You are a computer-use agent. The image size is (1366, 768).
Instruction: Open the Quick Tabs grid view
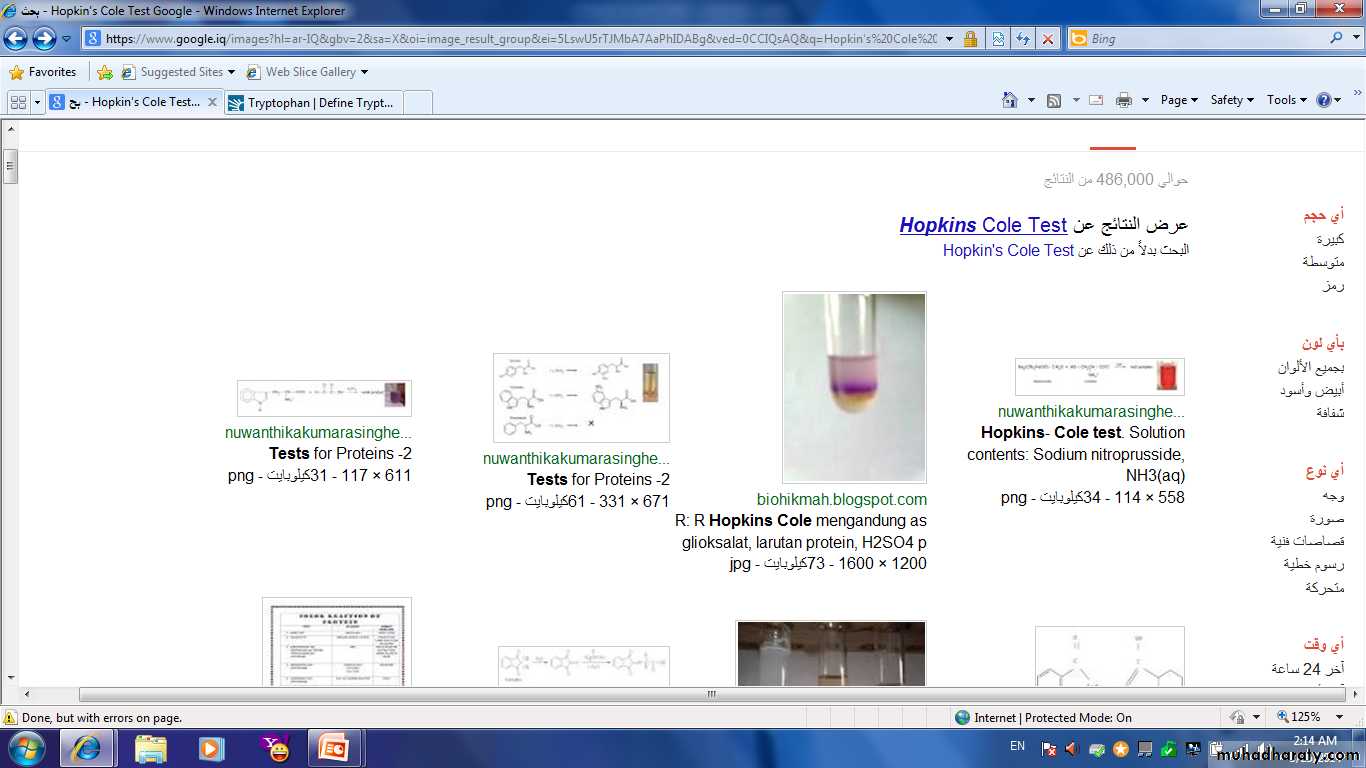coord(18,102)
